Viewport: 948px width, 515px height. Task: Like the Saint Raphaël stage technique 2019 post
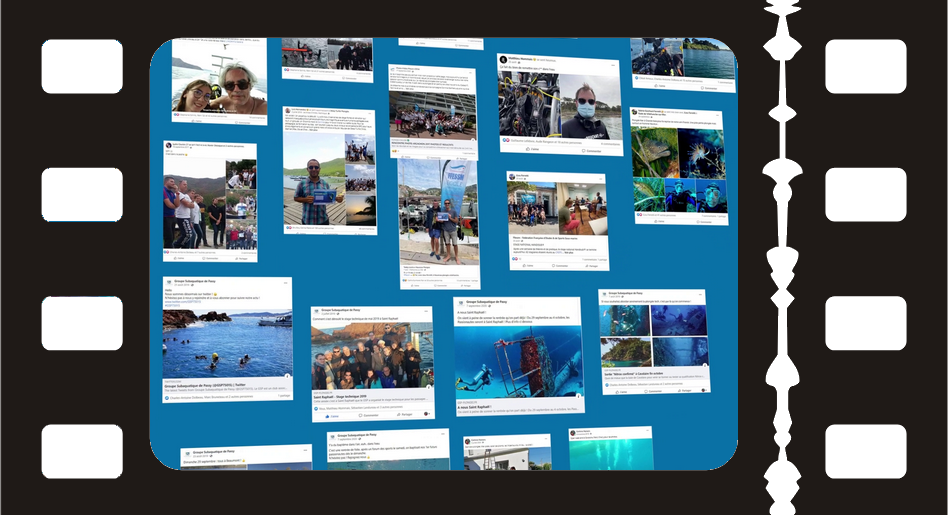click(333, 415)
